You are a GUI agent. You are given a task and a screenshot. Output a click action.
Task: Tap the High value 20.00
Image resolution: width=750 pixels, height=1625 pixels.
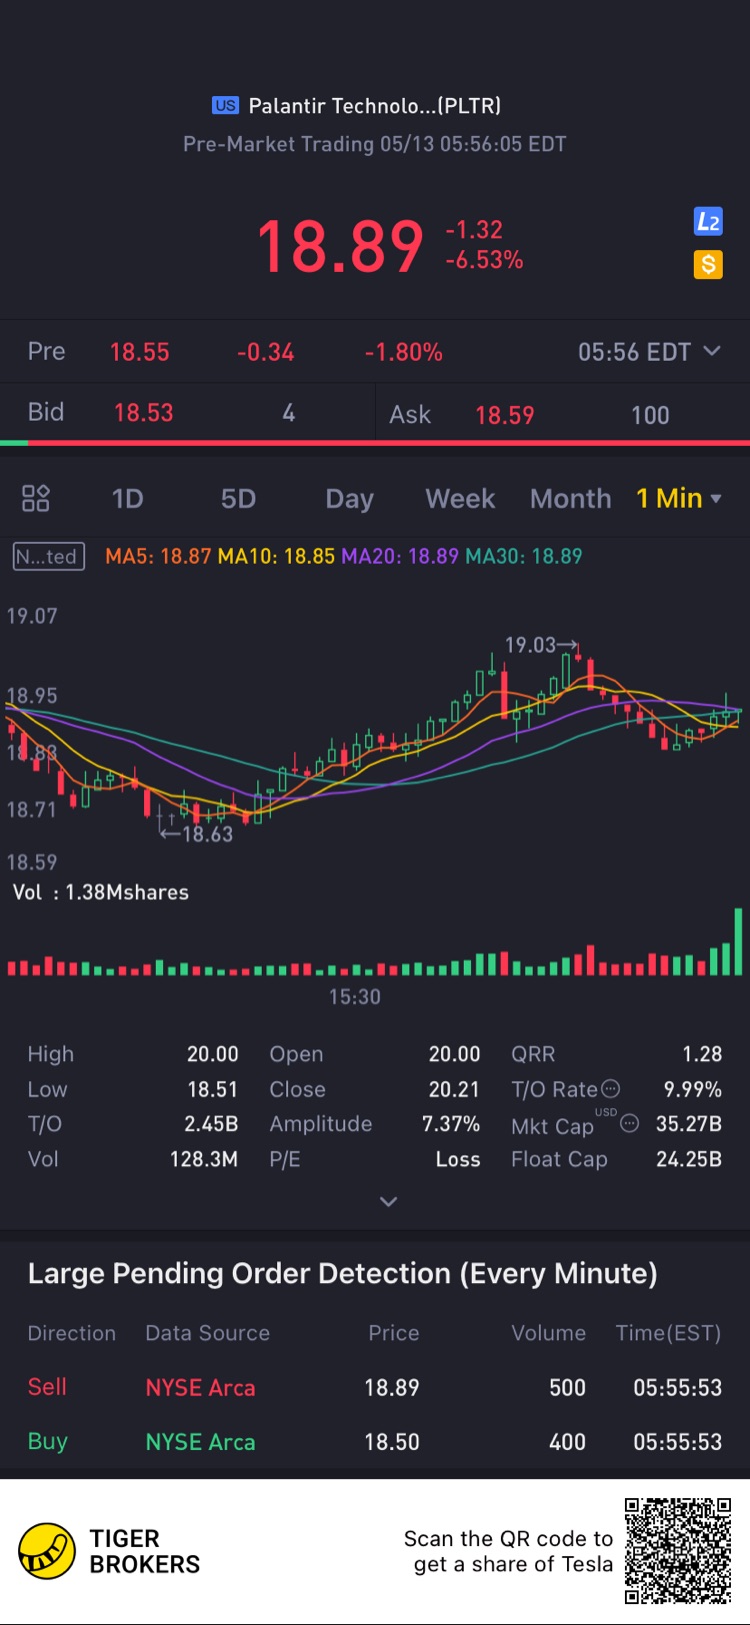point(213,1054)
